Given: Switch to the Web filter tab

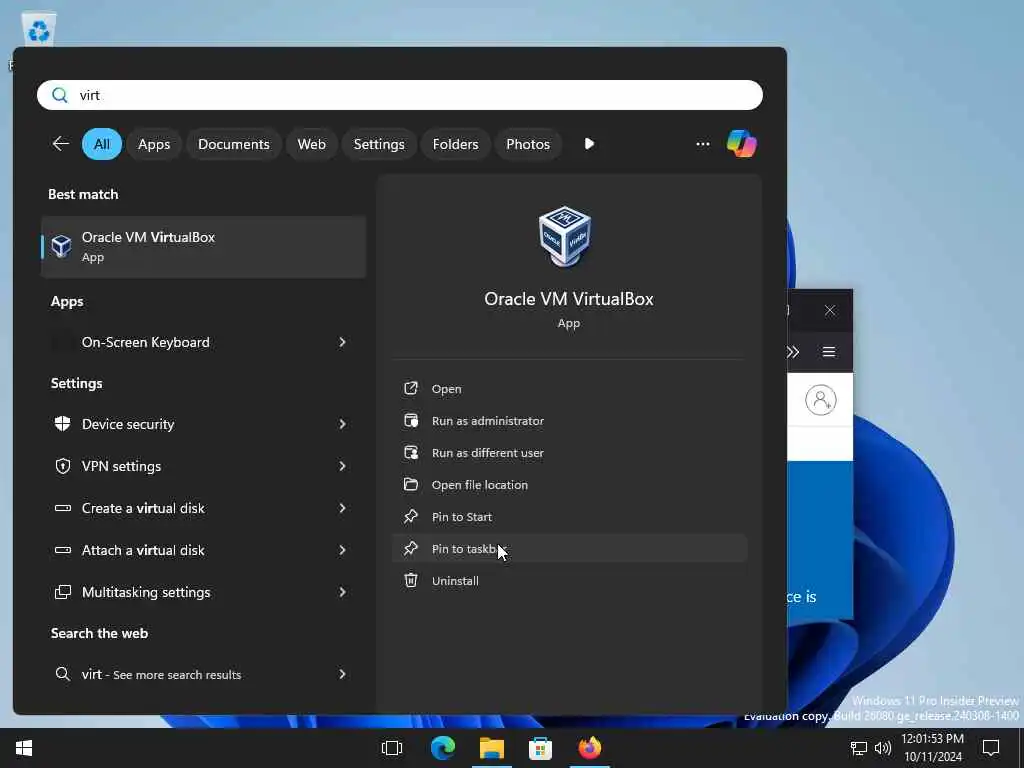Looking at the screenshot, I should [312, 144].
